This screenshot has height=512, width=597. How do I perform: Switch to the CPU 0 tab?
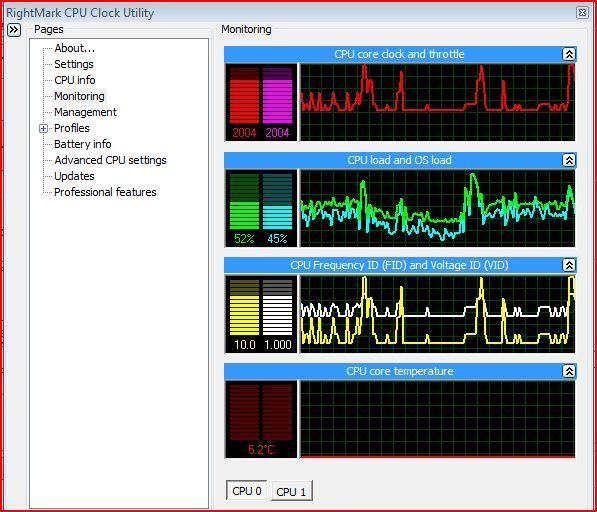pyautogui.click(x=246, y=491)
